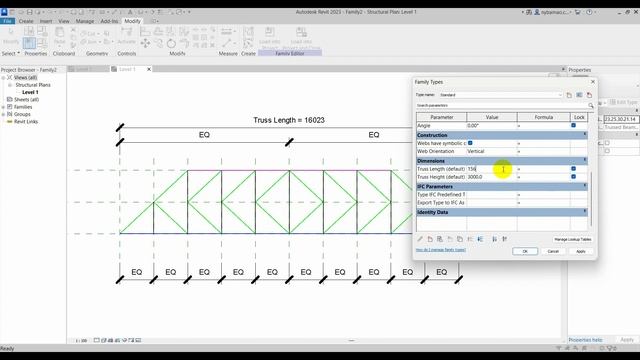Close the Level 1 view tab
The width and height of the screenshot is (640, 360).
click(149, 69)
